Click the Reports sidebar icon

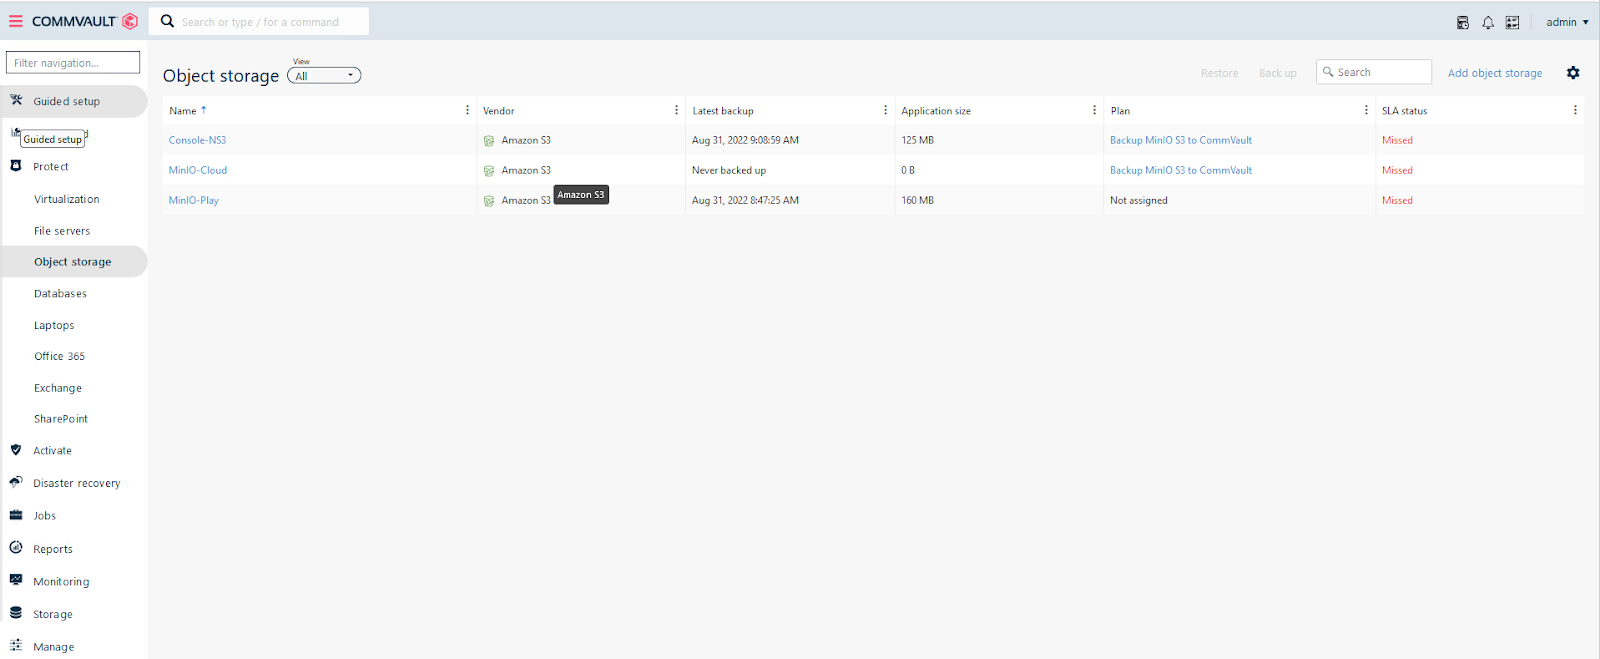tap(16, 548)
